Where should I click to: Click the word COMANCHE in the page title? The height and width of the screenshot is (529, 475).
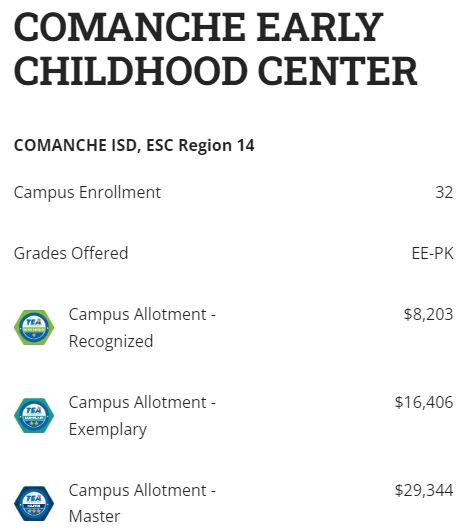pyautogui.click(x=129, y=26)
